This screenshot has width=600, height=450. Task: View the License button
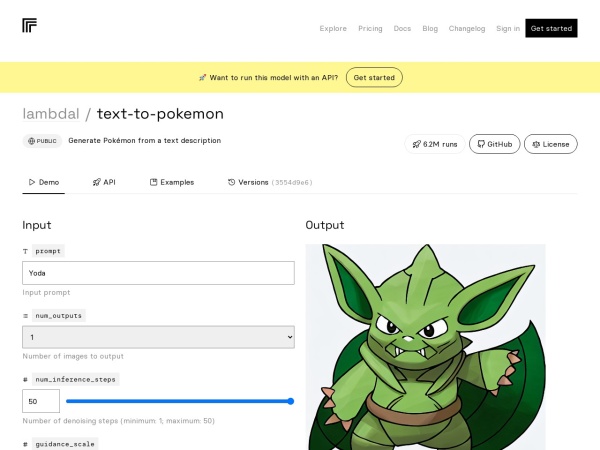click(x=551, y=144)
